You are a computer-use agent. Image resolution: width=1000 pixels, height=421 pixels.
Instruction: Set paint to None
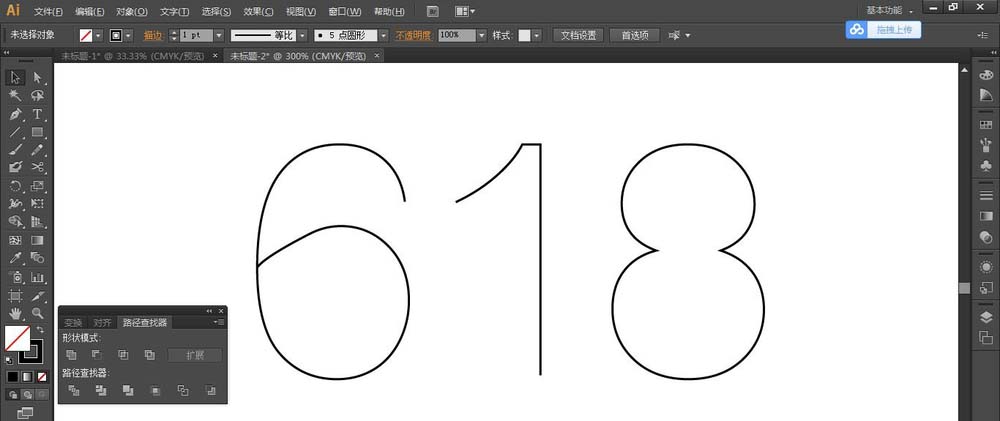coord(42,377)
